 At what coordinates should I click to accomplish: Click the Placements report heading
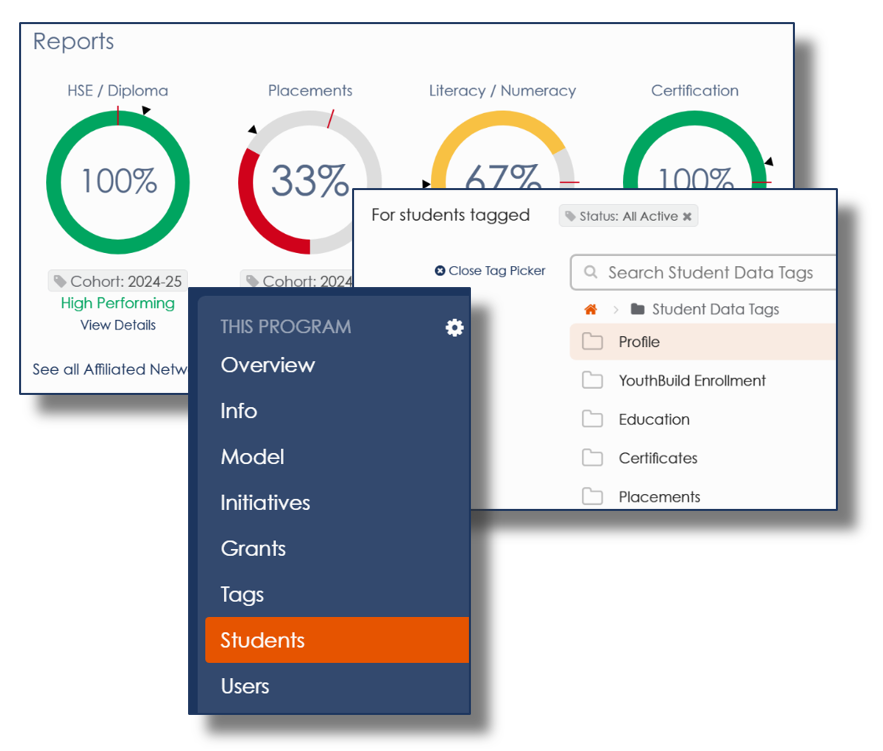pyautogui.click(x=310, y=91)
